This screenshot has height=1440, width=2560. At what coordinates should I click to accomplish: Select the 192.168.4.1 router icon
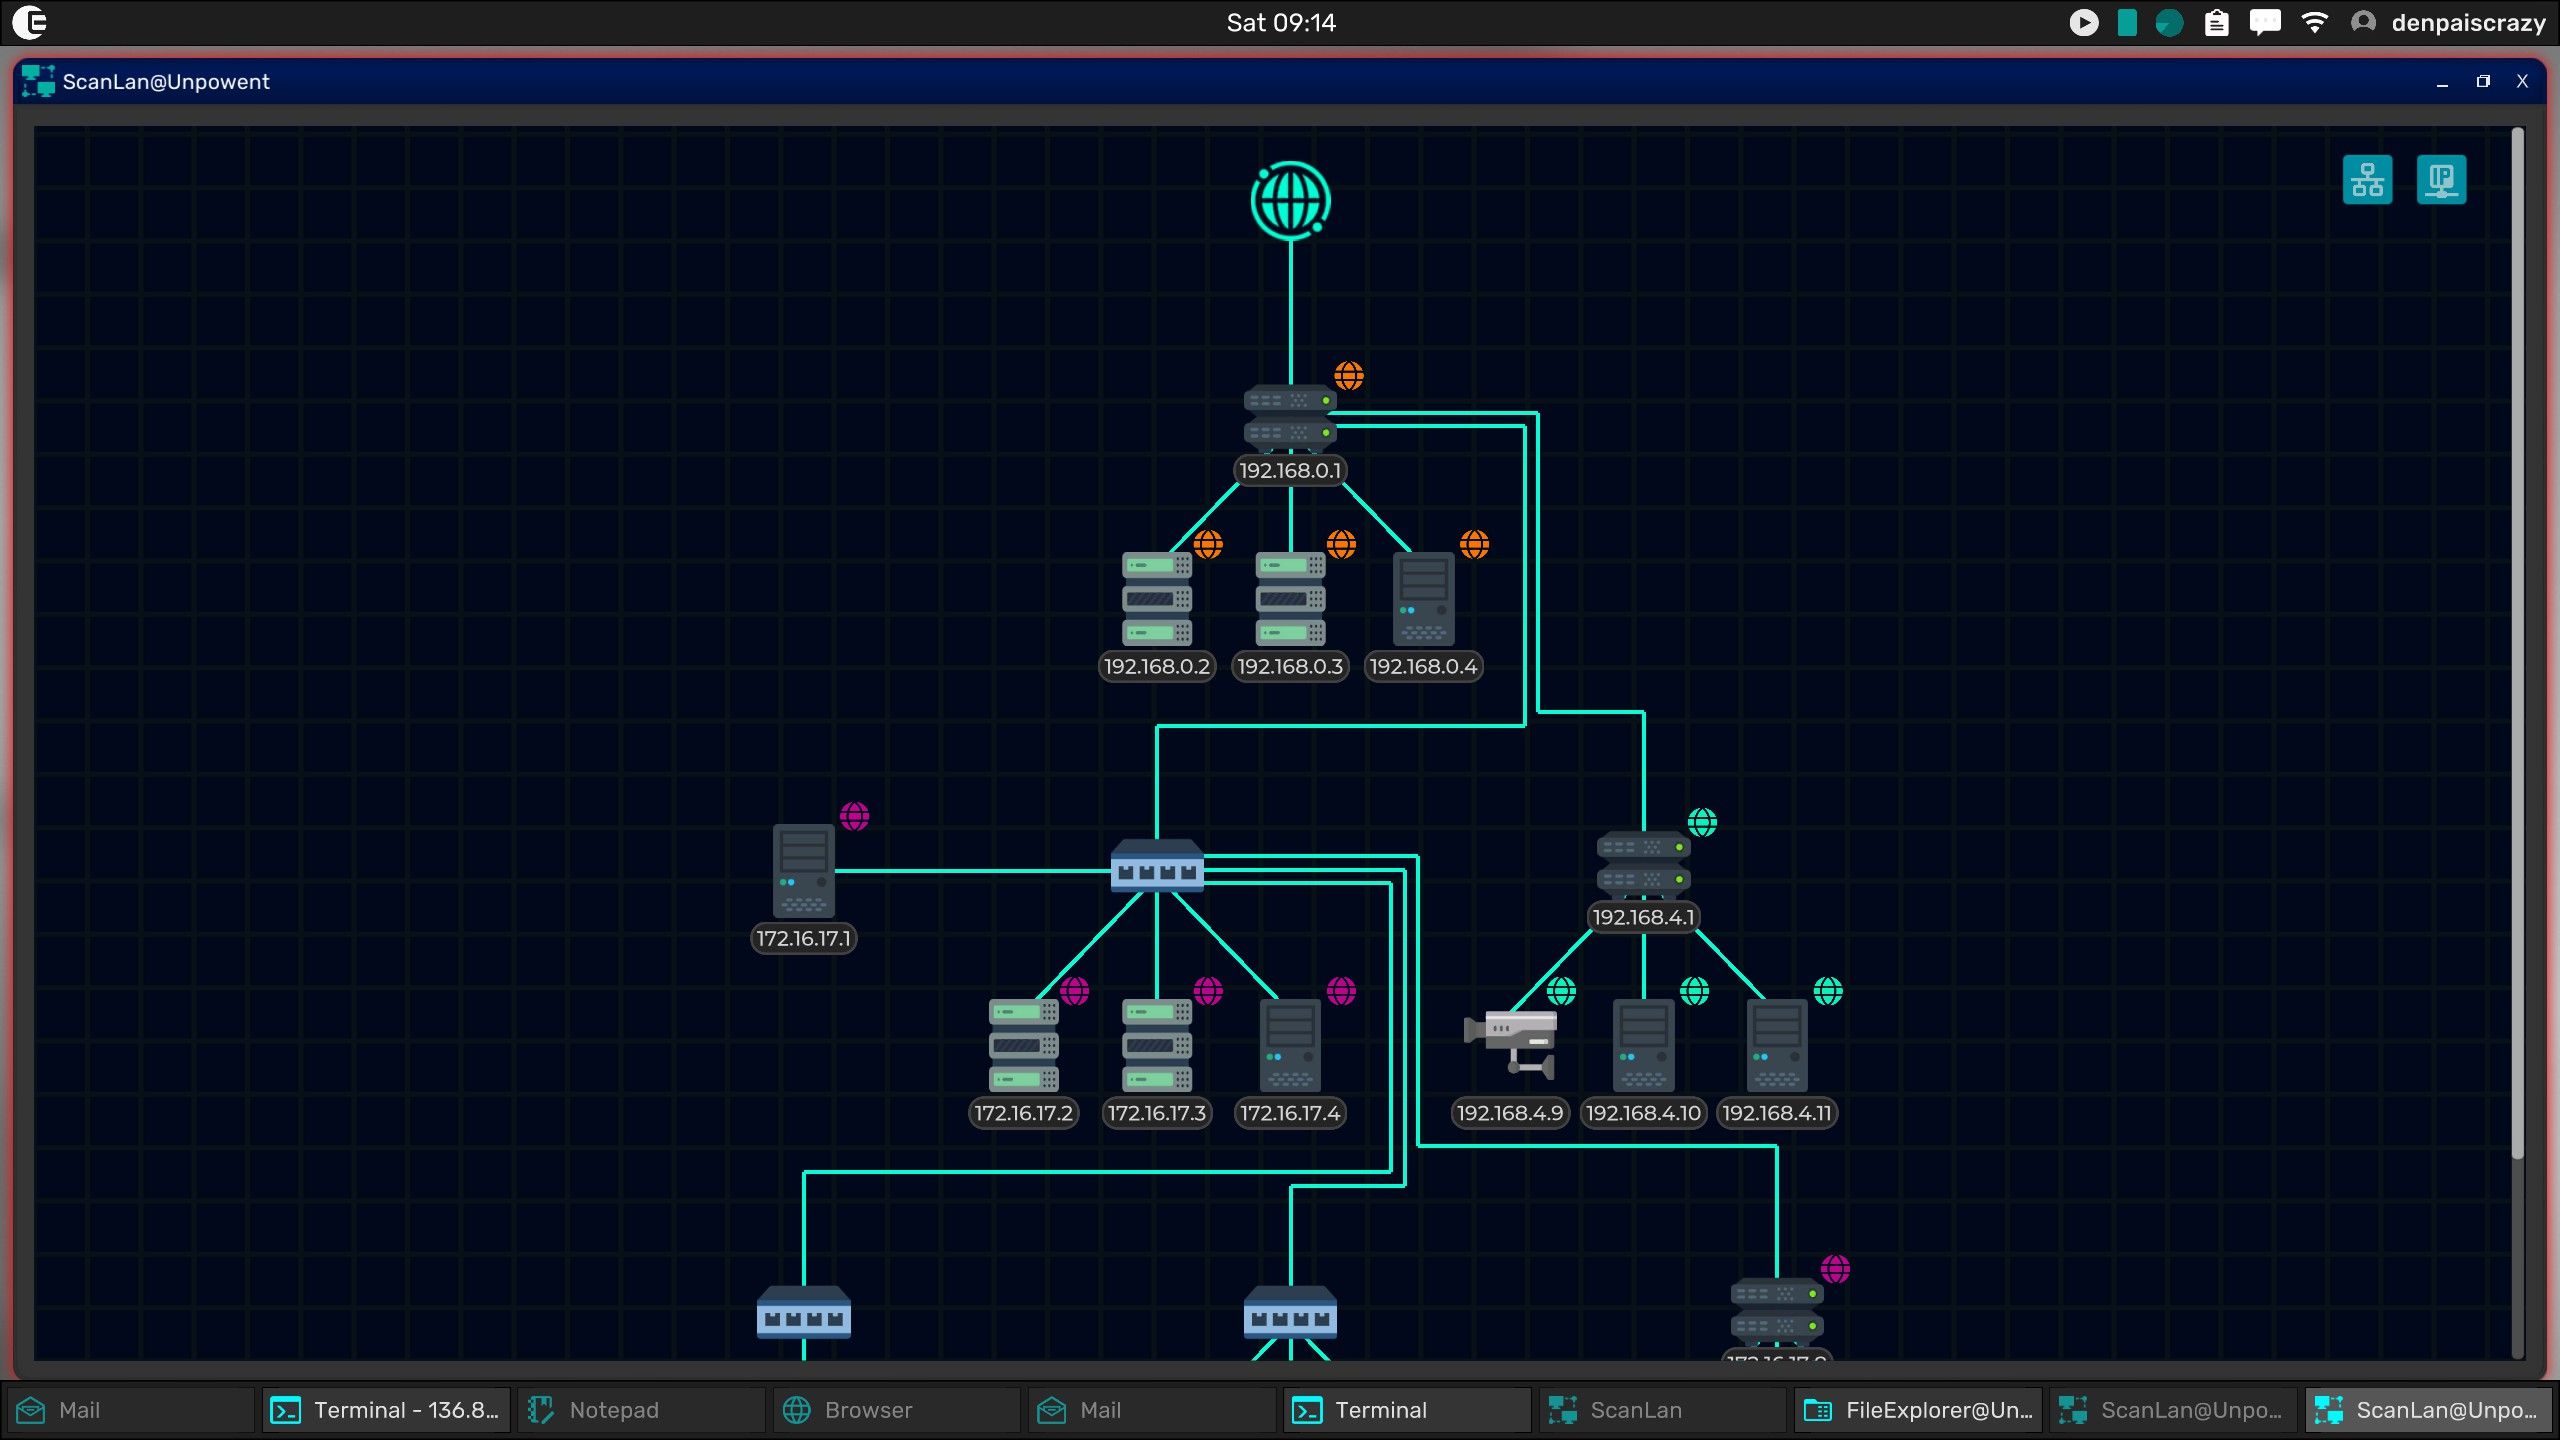point(1643,862)
